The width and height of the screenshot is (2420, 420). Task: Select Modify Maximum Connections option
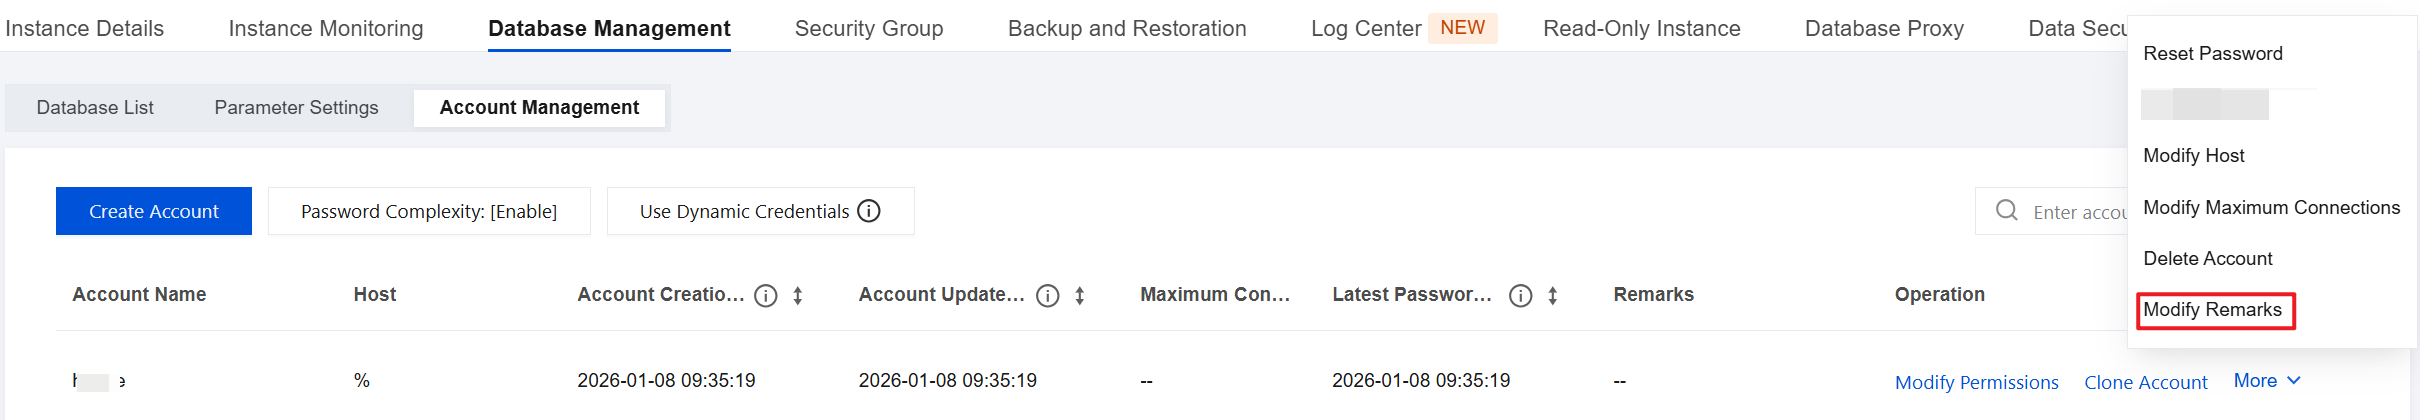(2271, 208)
